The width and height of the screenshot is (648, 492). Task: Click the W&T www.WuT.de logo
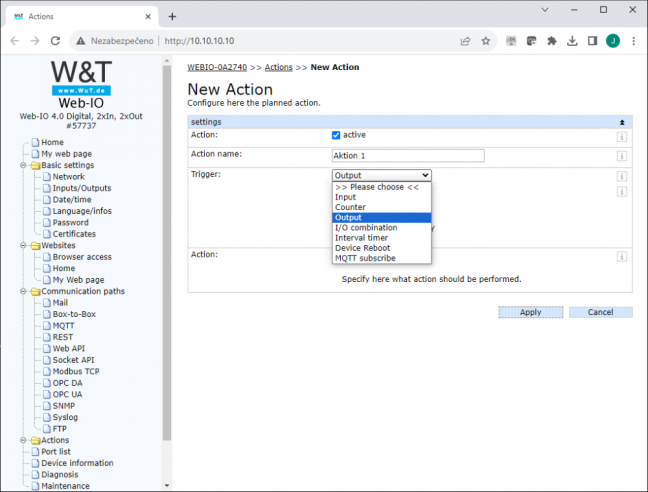click(81, 77)
